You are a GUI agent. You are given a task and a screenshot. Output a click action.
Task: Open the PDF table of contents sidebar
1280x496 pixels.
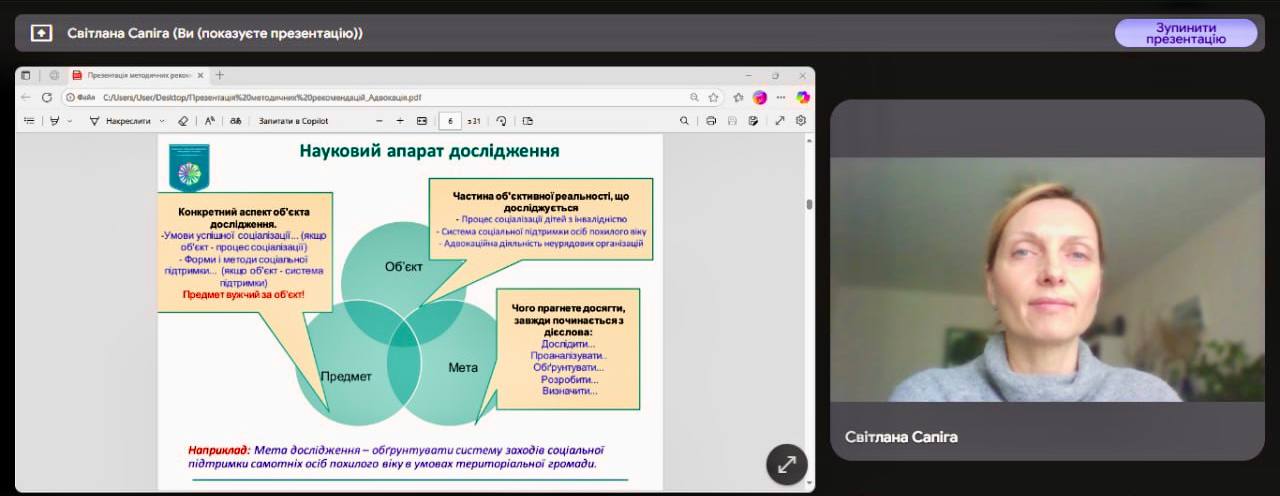coord(29,121)
